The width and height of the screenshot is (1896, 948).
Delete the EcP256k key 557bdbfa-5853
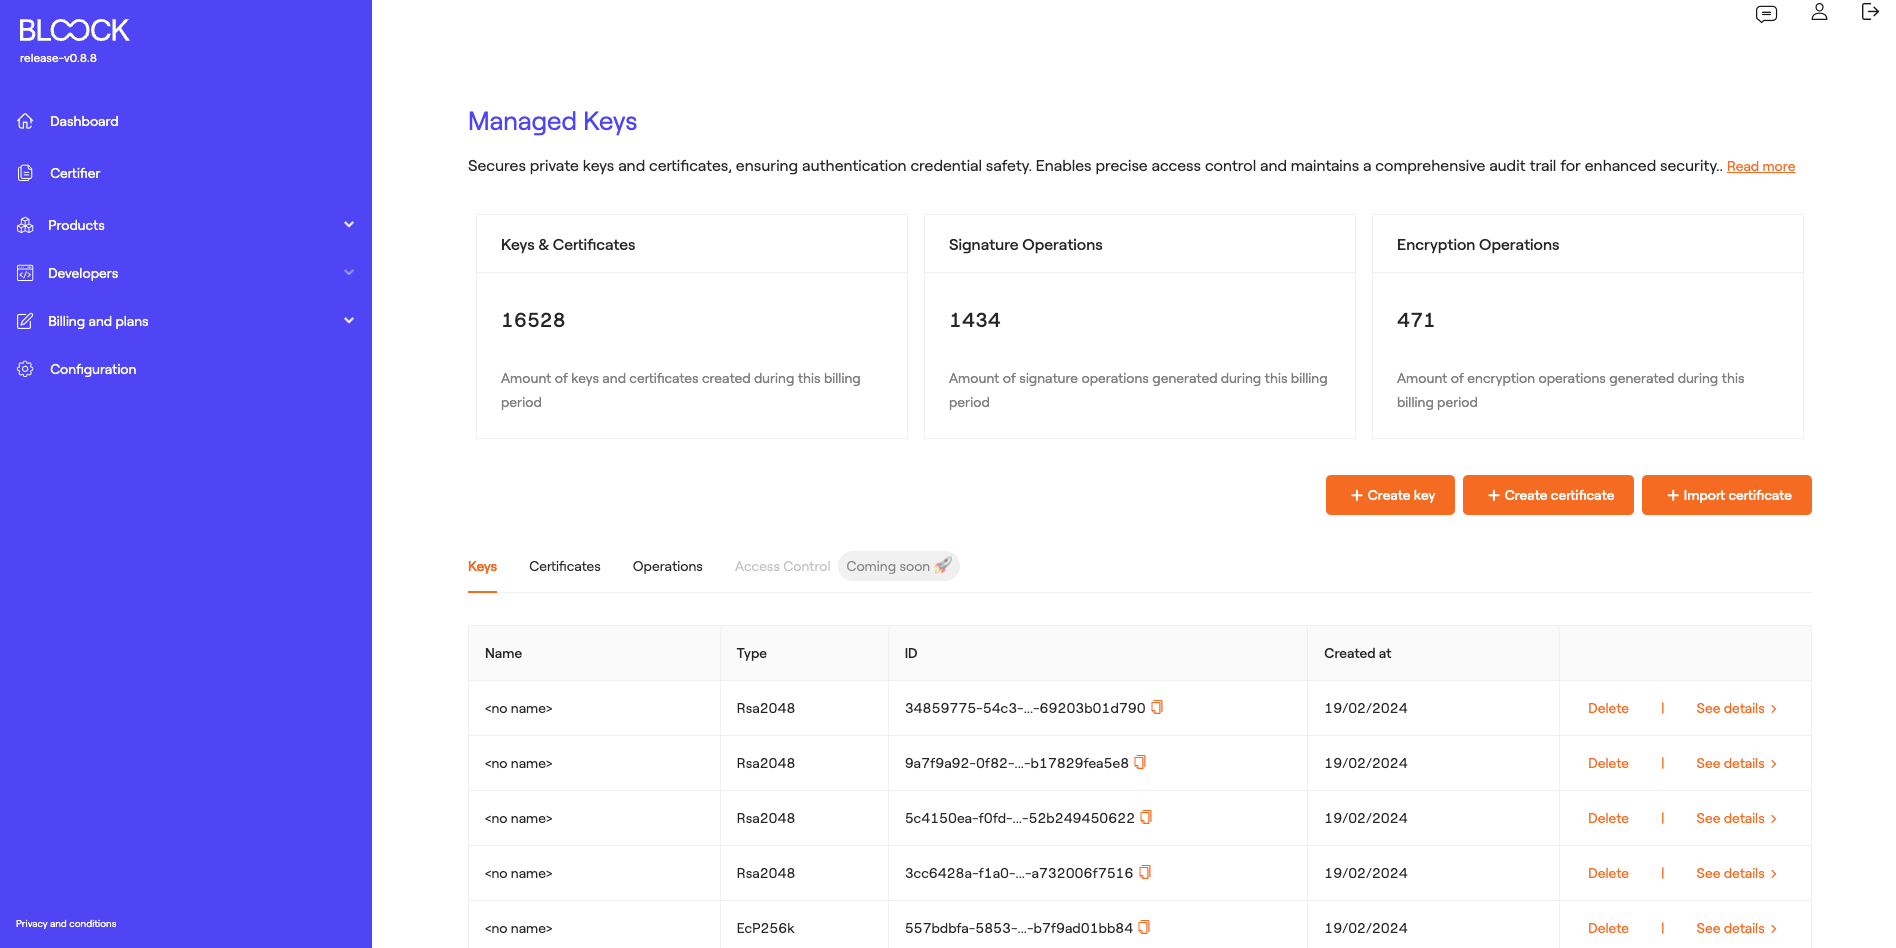pyautogui.click(x=1608, y=928)
